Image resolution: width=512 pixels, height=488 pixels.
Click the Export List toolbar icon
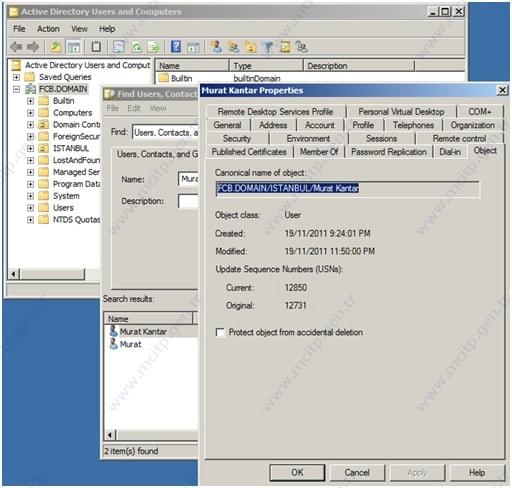pos(154,47)
